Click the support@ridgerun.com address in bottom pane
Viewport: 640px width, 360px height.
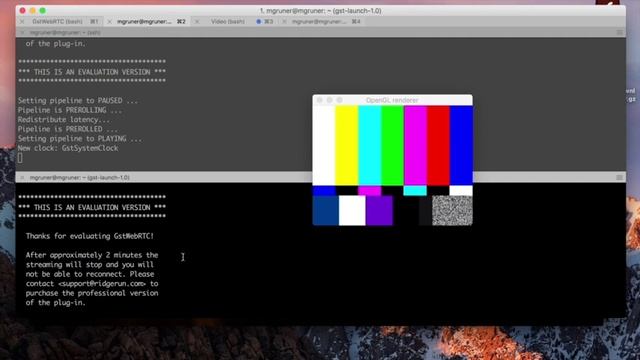(x=102, y=284)
